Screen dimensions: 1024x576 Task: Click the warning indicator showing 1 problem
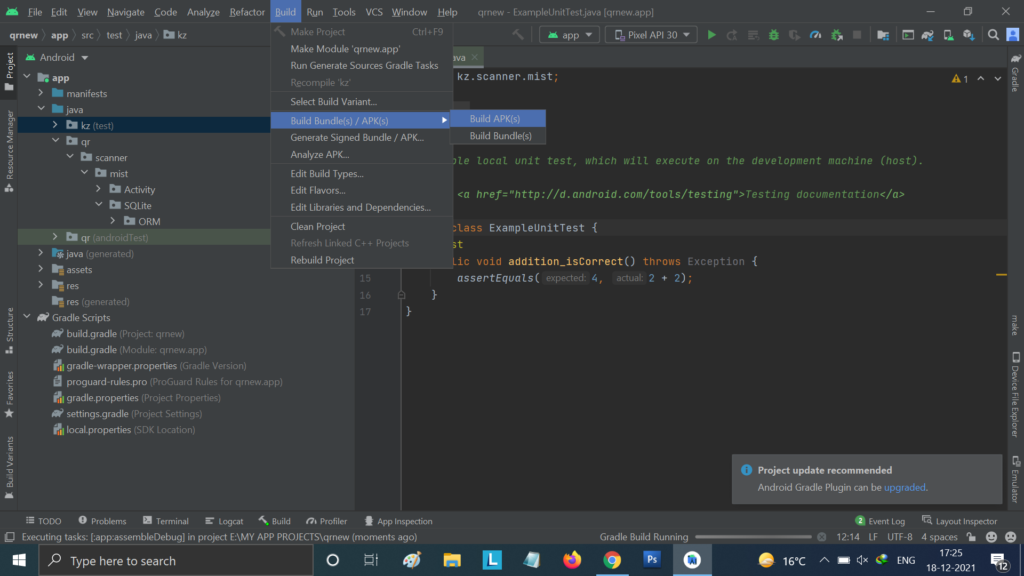[960, 78]
